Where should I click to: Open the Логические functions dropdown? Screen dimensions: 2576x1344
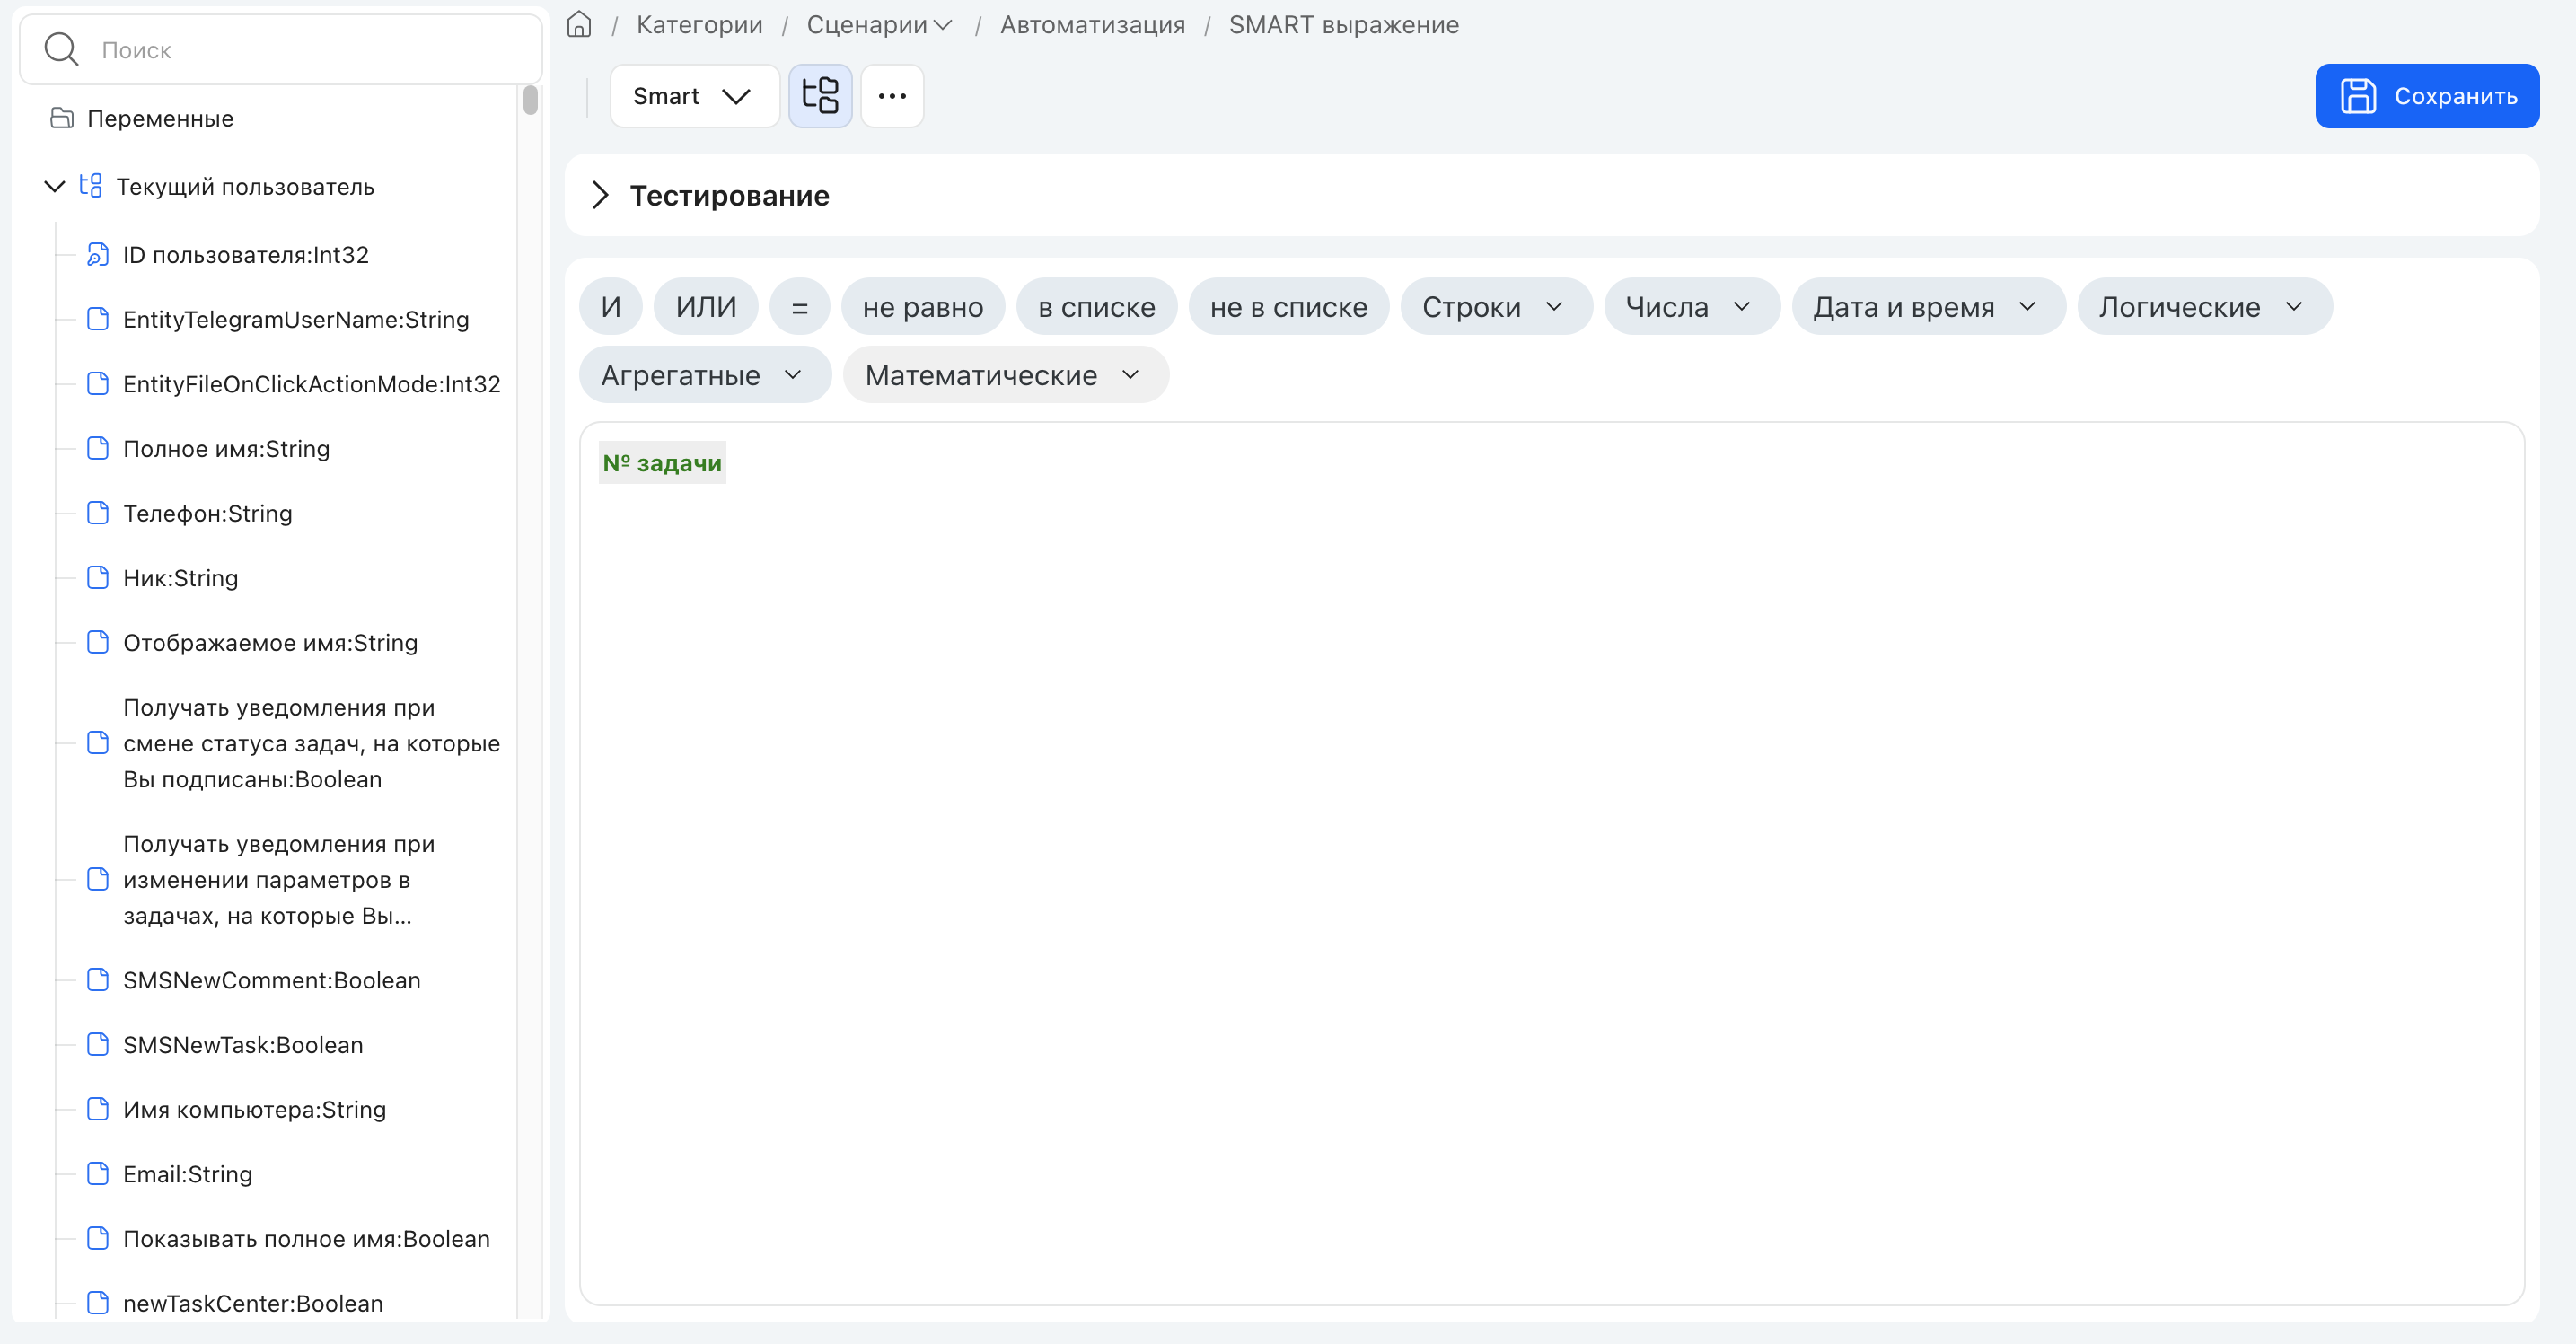click(x=2205, y=307)
